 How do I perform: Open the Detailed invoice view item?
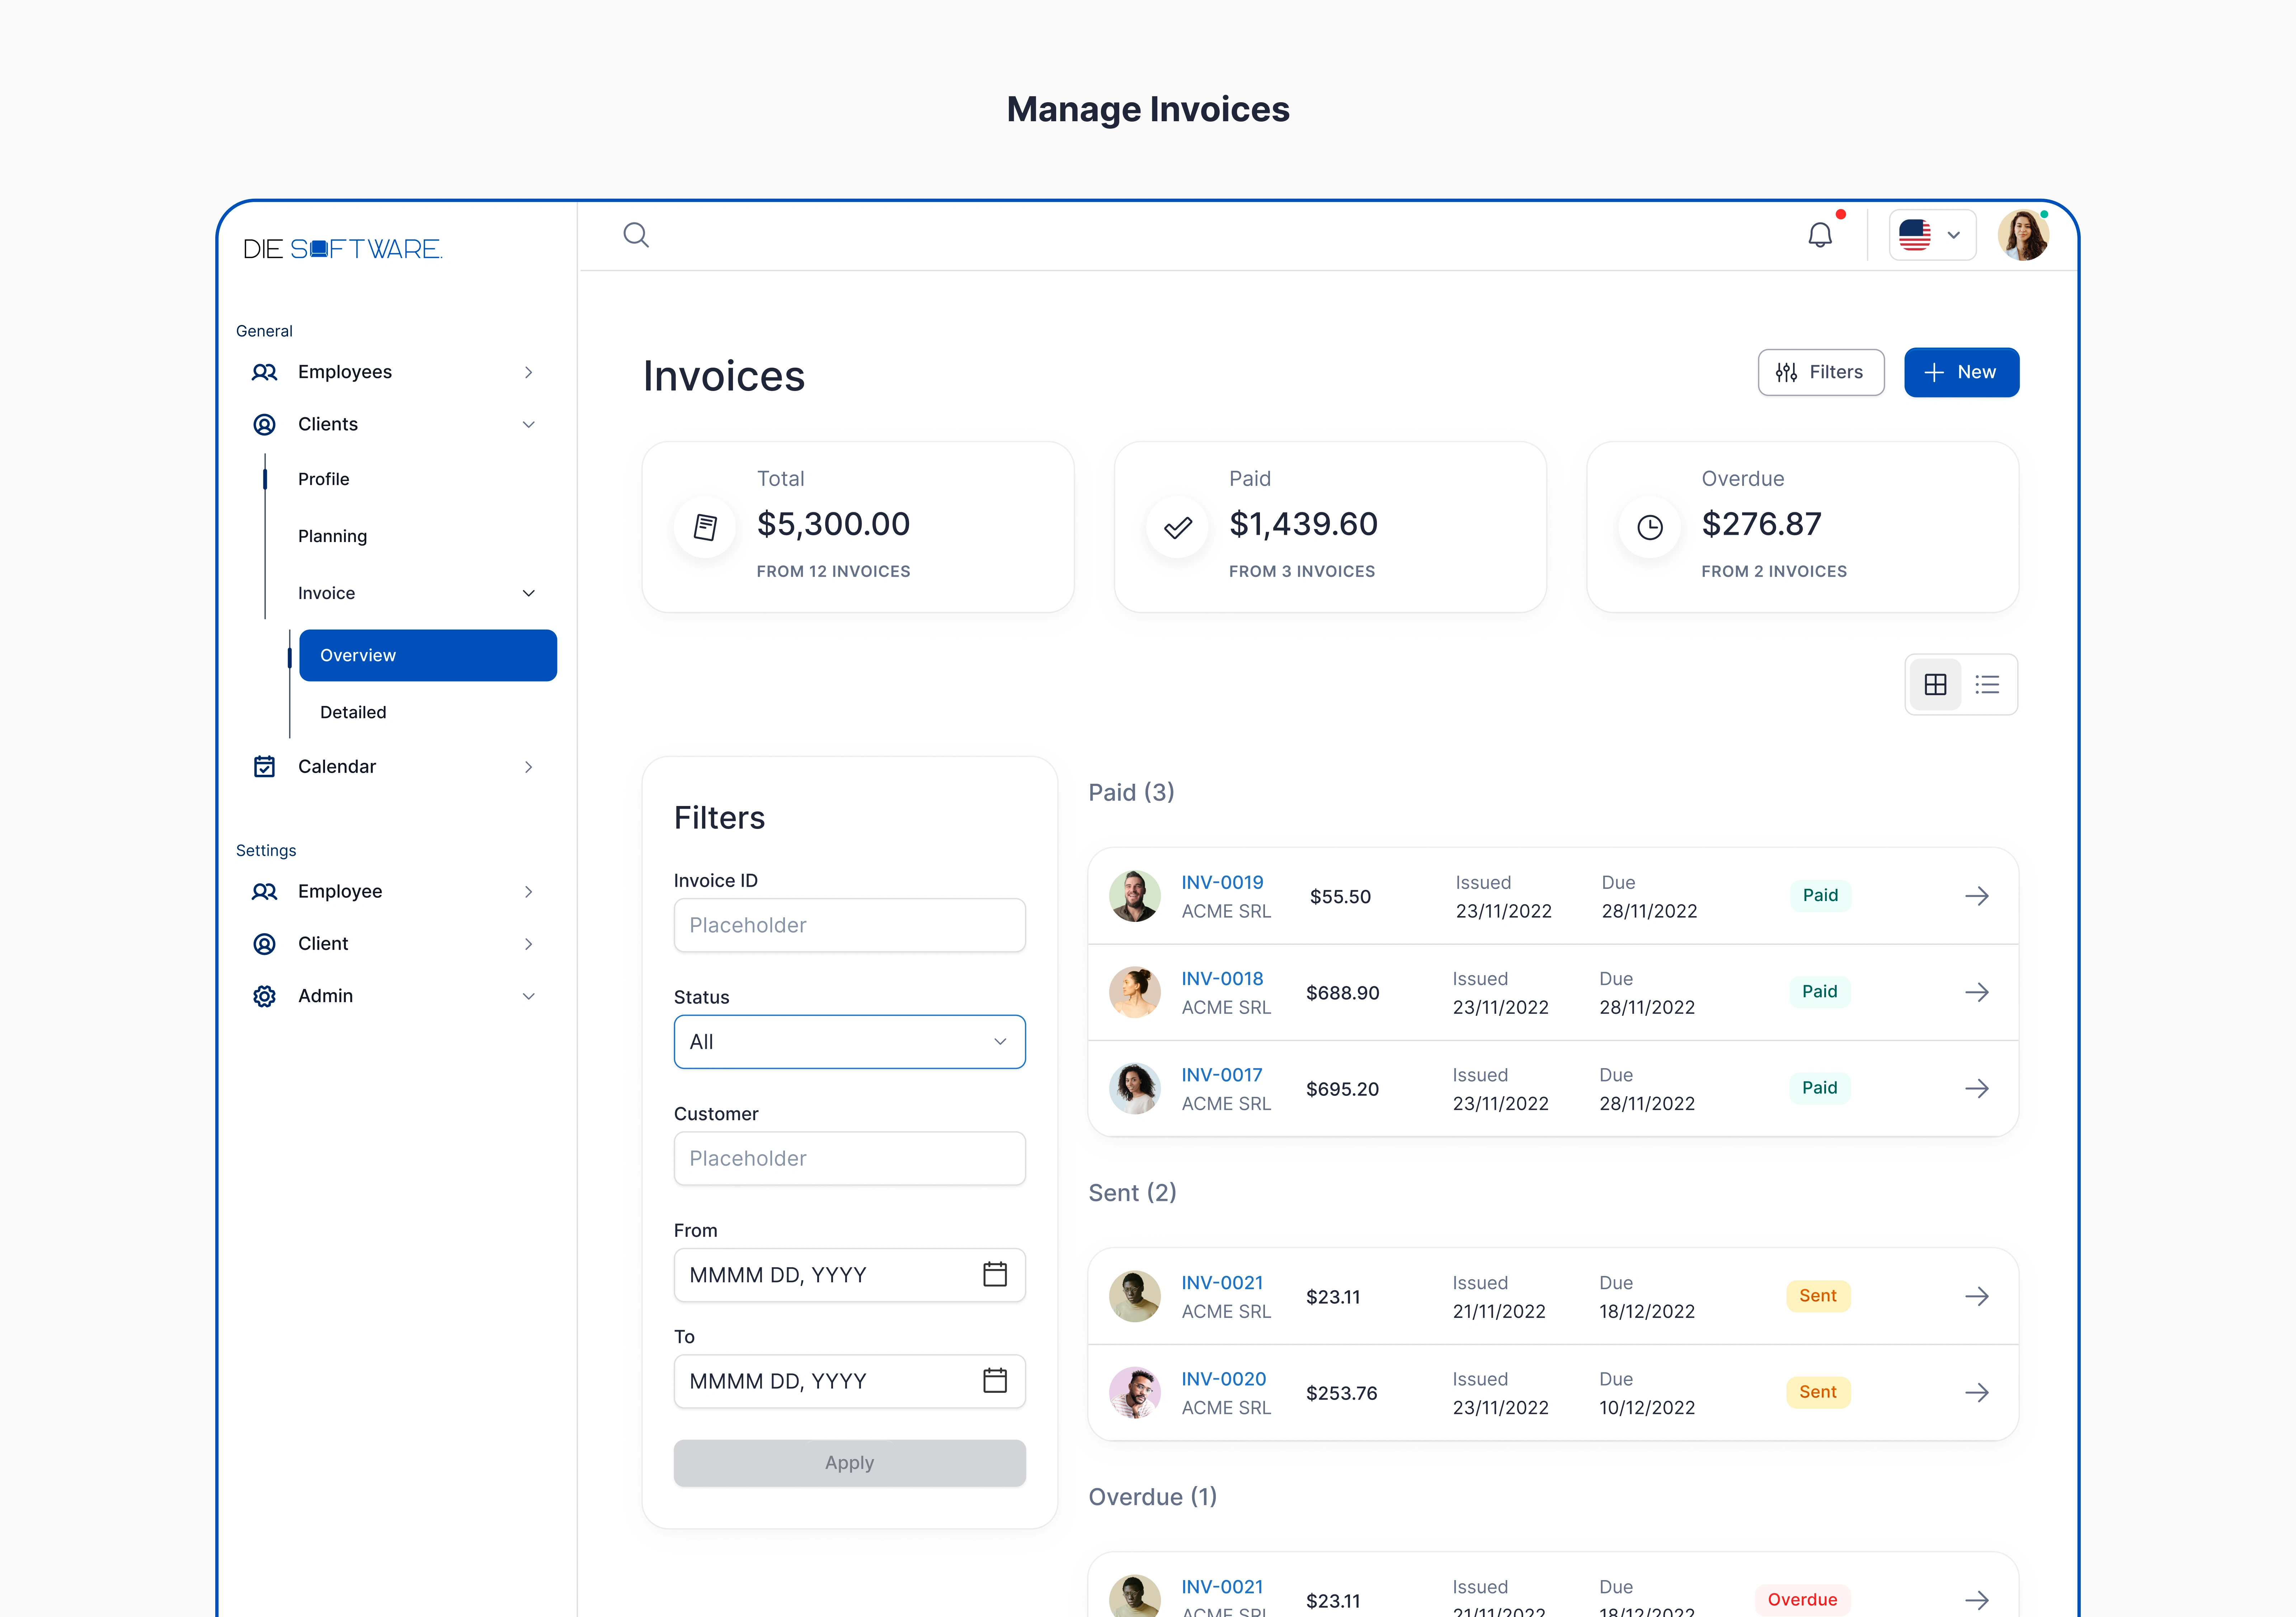[x=353, y=712]
